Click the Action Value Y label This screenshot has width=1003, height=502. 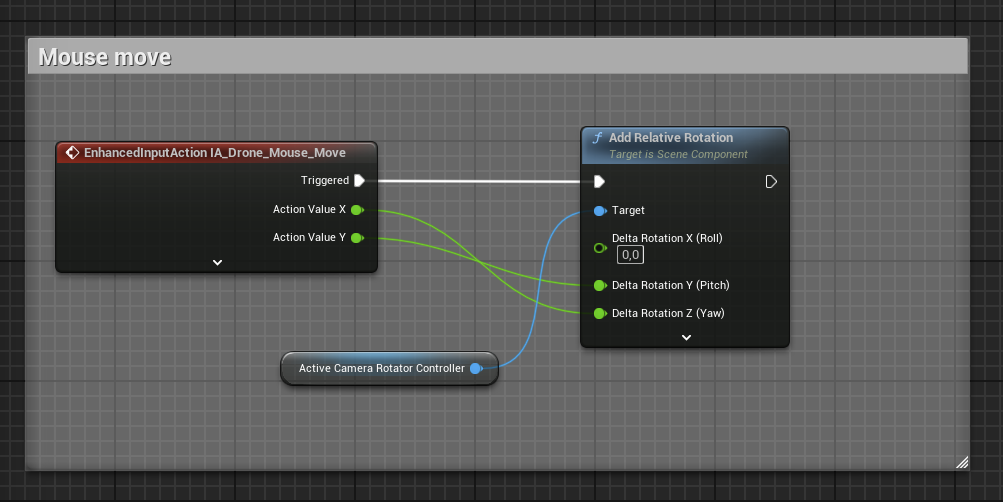click(309, 237)
